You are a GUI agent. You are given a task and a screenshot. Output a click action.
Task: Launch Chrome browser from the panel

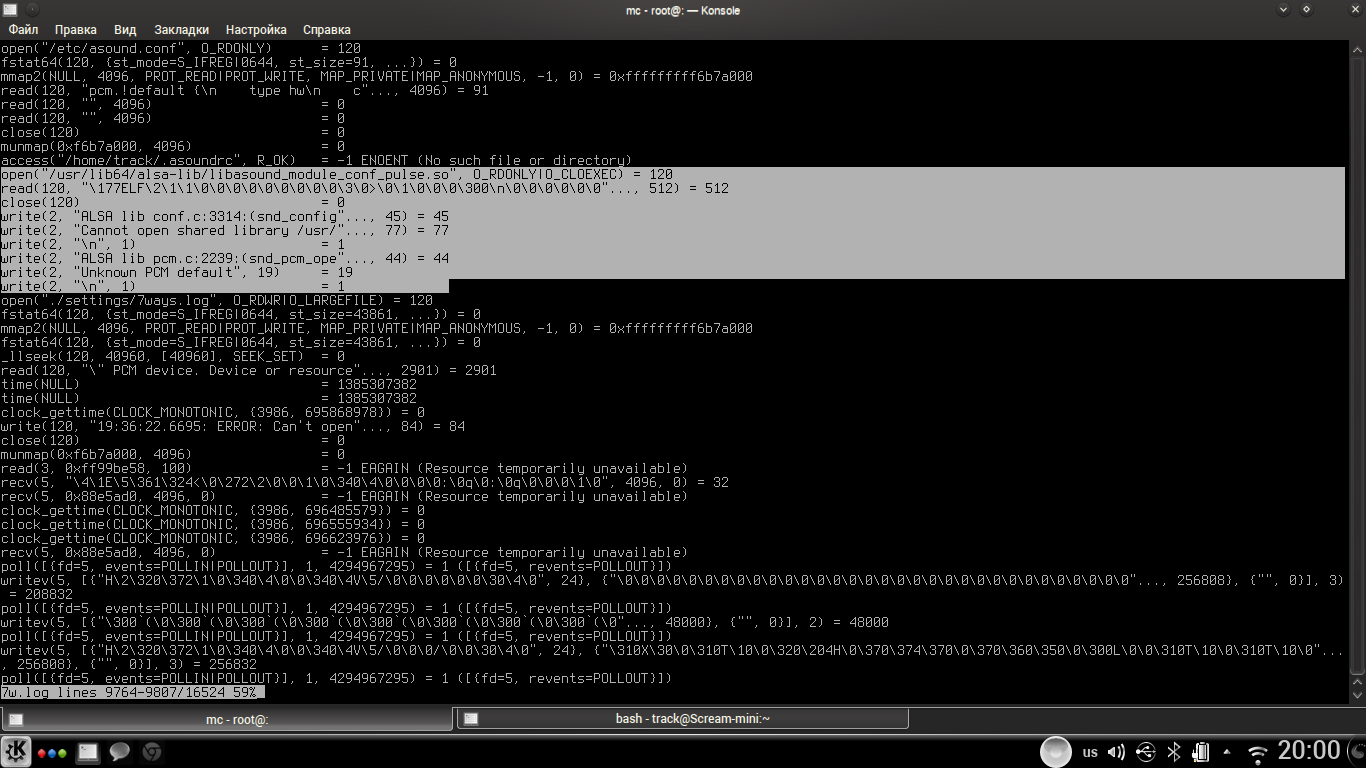[151, 752]
